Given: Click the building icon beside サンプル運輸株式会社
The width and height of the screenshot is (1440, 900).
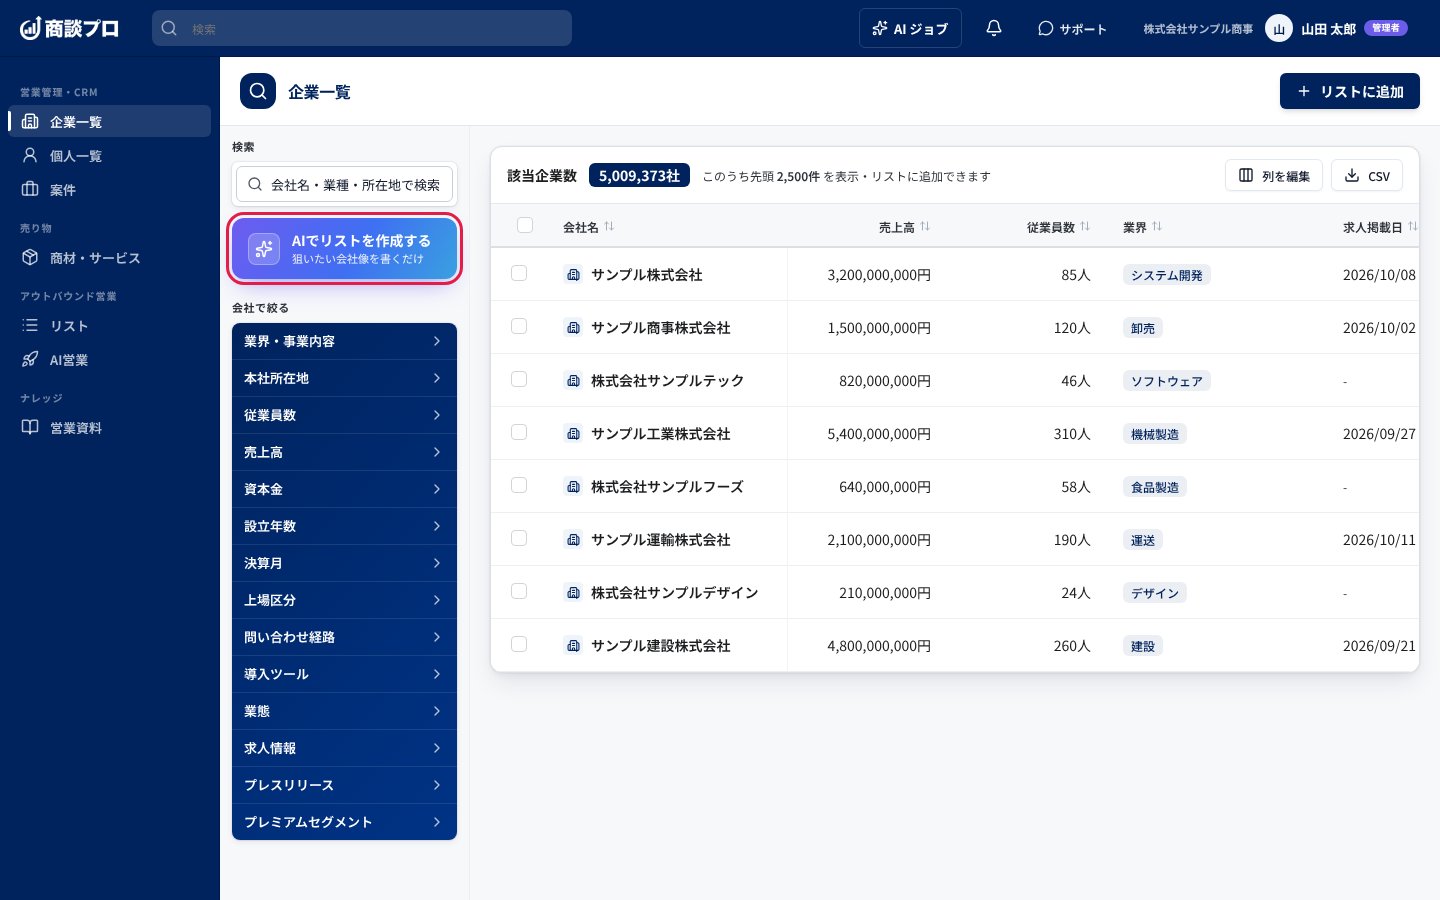Looking at the screenshot, I should tap(573, 539).
